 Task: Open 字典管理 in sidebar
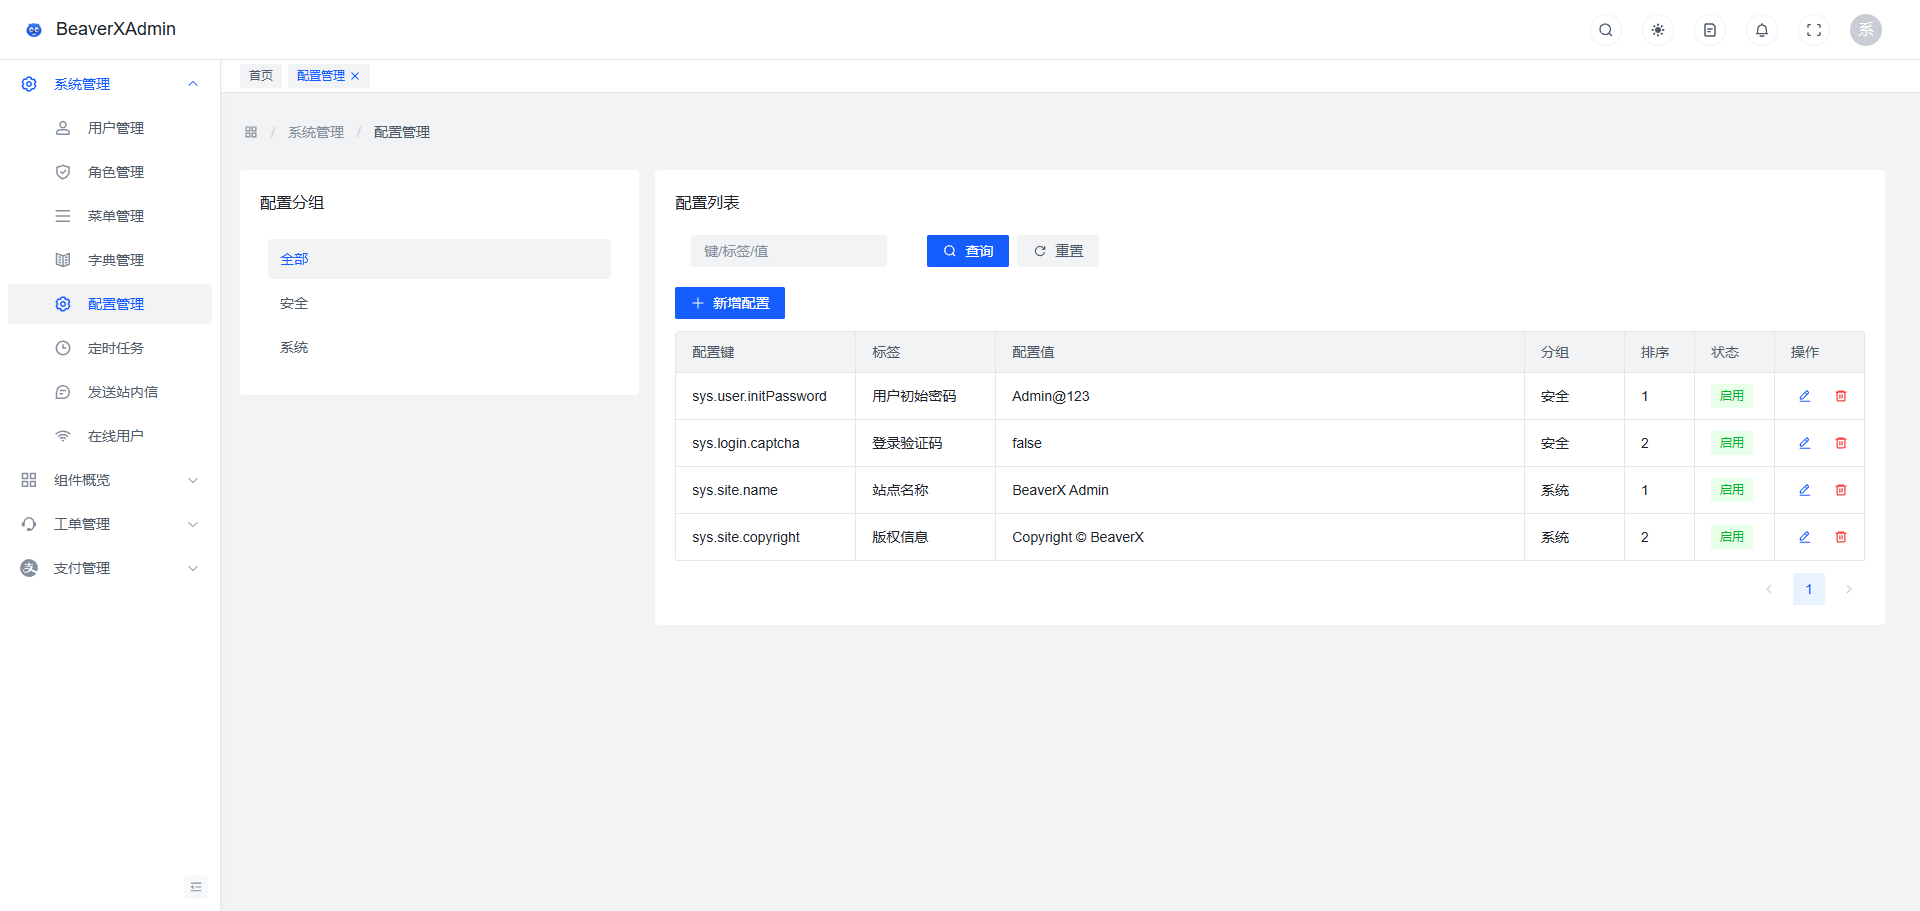(x=110, y=260)
